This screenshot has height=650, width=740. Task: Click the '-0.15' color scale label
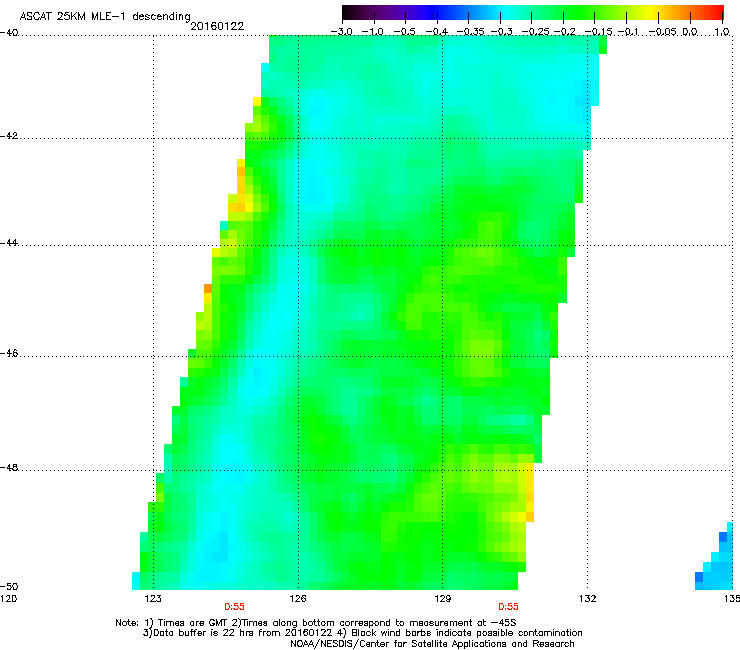pos(598,32)
